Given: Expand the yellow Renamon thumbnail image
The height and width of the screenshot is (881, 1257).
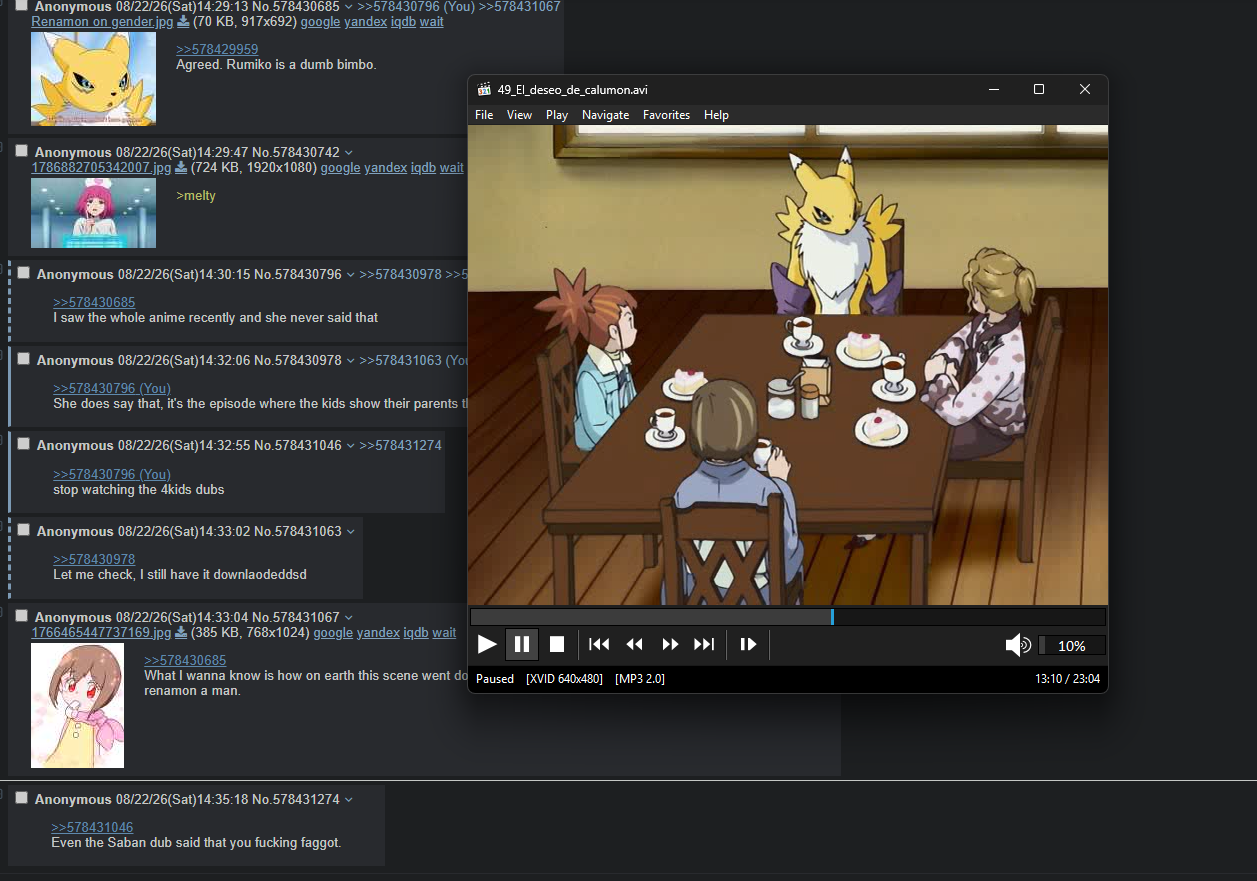Looking at the screenshot, I should (93, 79).
